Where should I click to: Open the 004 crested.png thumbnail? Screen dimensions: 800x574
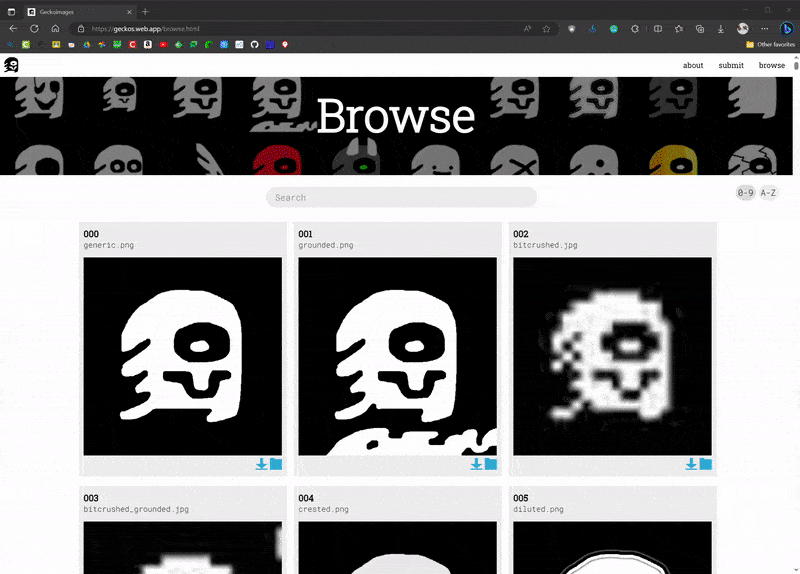coord(397,547)
